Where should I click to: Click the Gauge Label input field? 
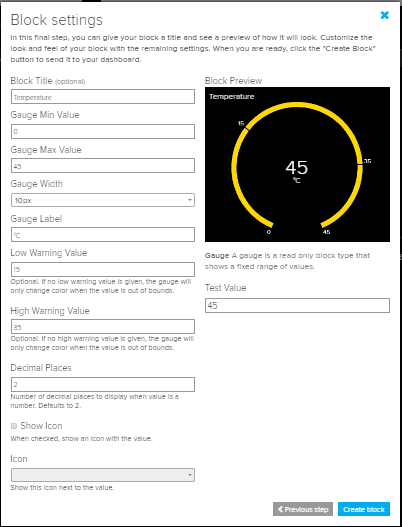(103, 235)
